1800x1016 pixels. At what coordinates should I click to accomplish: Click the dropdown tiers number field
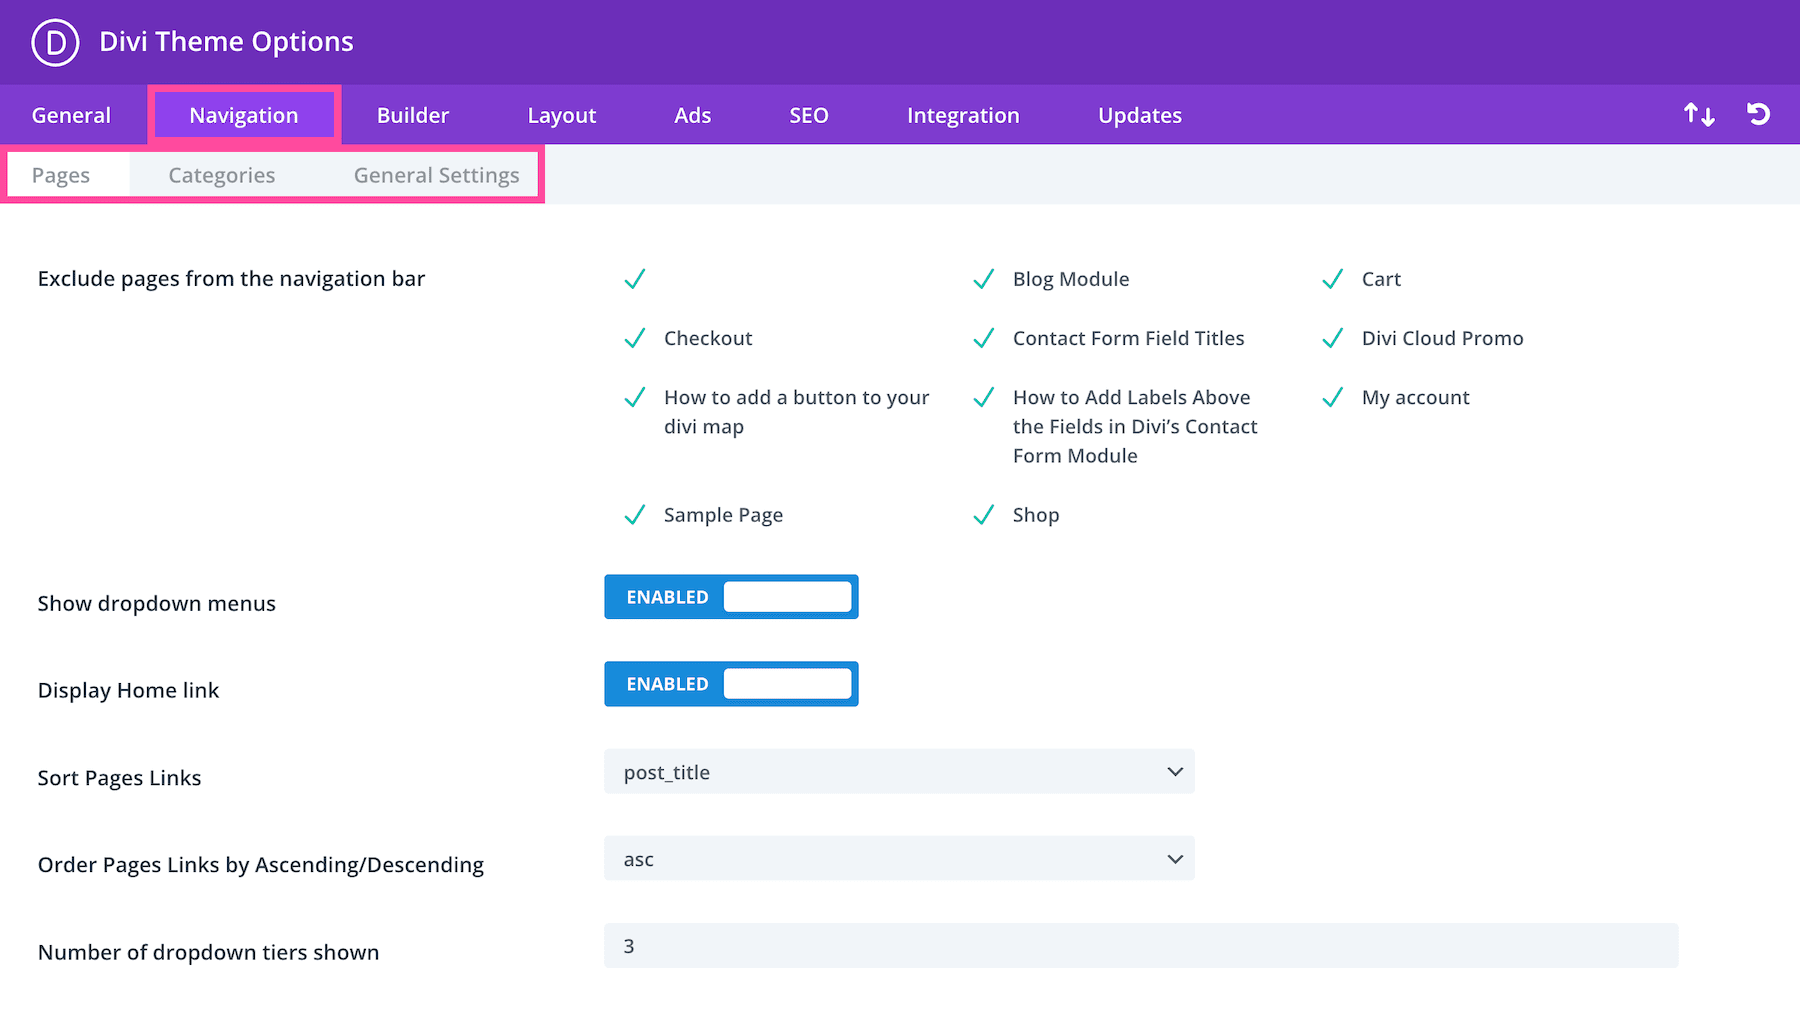point(1140,946)
